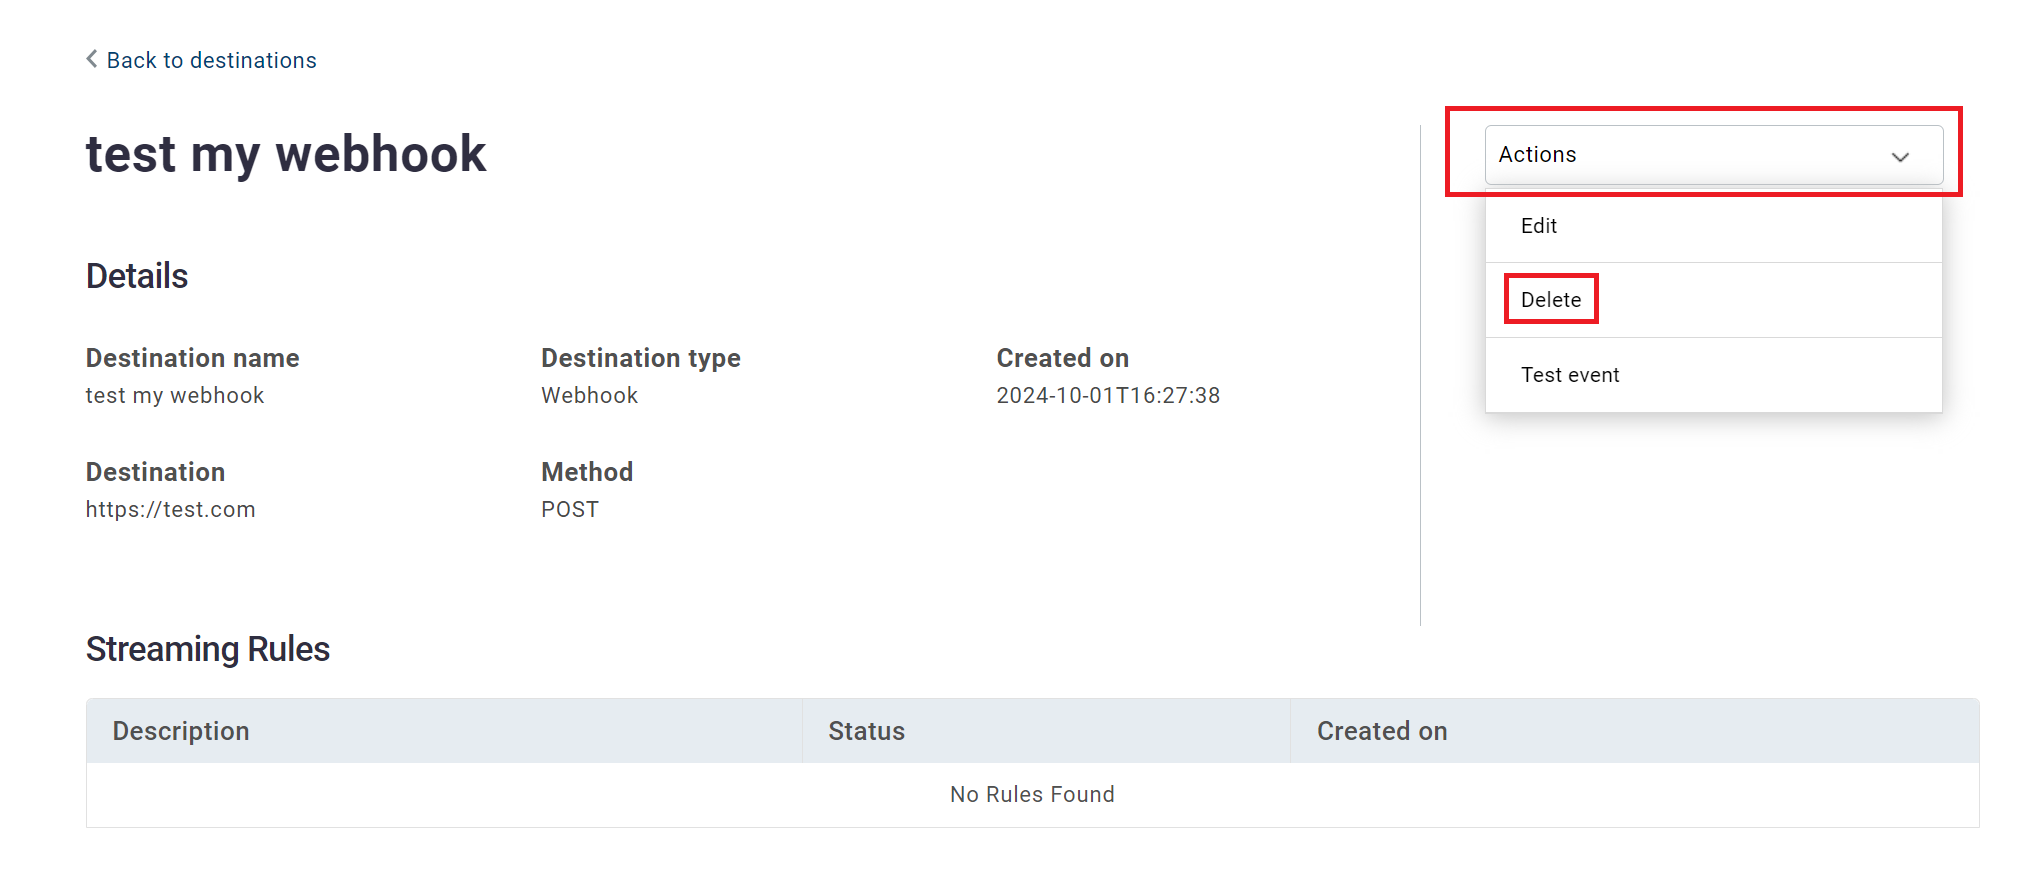Viewport: 2042px width, 890px height.
Task: Click the Webhook destination type value
Action: tap(589, 395)
